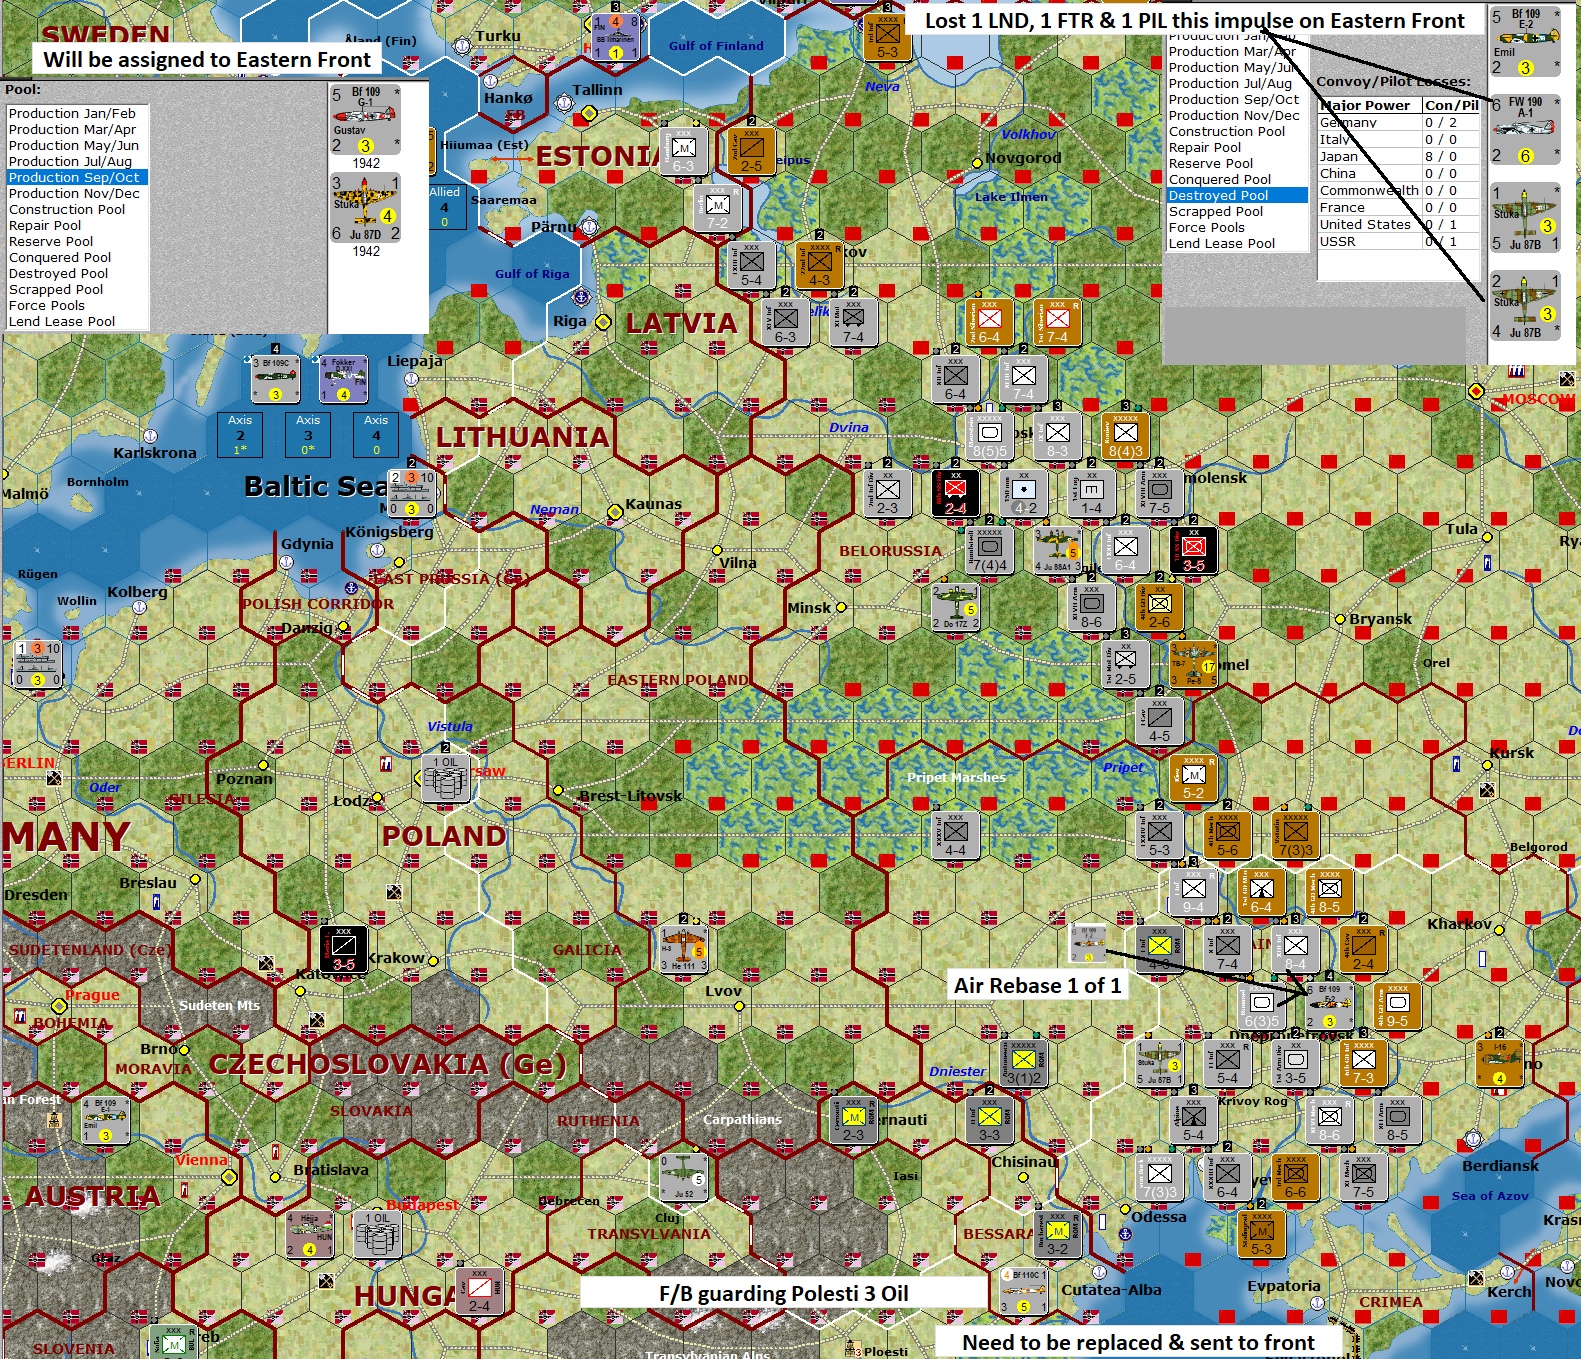The height and width of the screenshot is (1359, 1581).
Task: Select Production Jan/Feb in left Pool list
Action: 77,113
